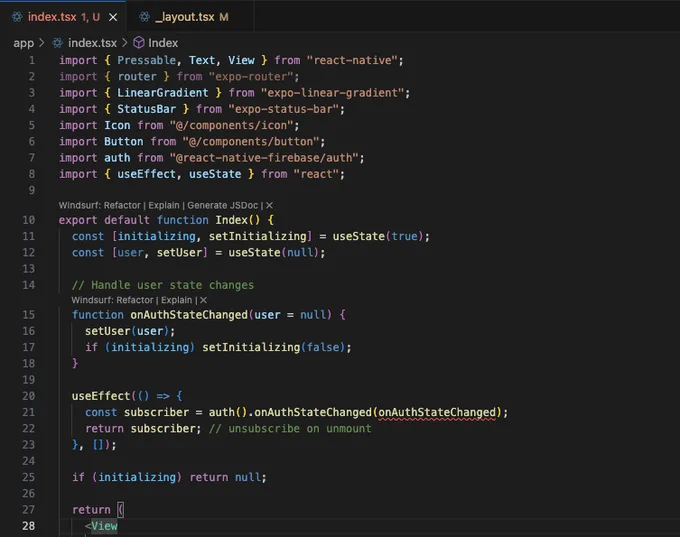Image resolution: width=680 pixels, height=537 pixels.
Task: Select index.tsx in breadcrumb path
Action: (x=92, y=43)
